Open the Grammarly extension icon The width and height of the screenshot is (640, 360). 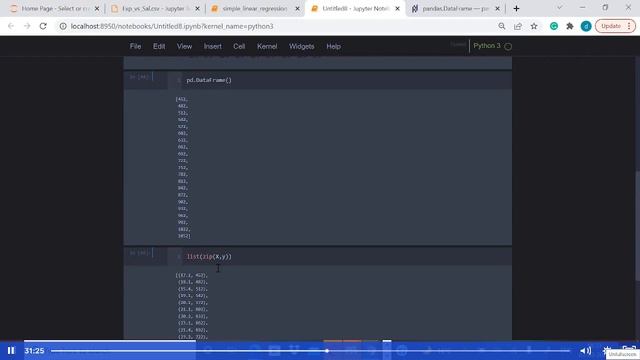[x=554, y=26]
